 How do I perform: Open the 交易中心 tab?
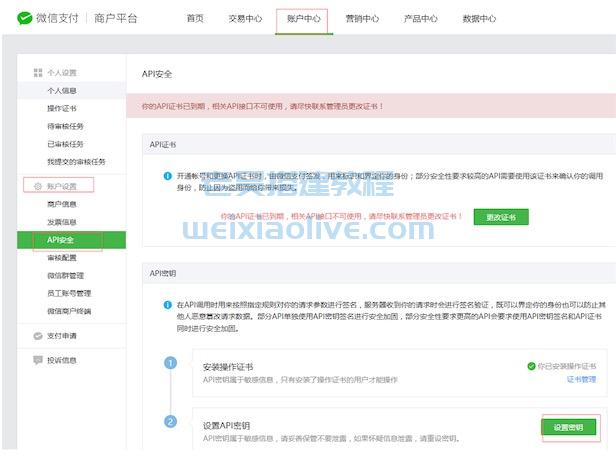click(x=245, y=18)
